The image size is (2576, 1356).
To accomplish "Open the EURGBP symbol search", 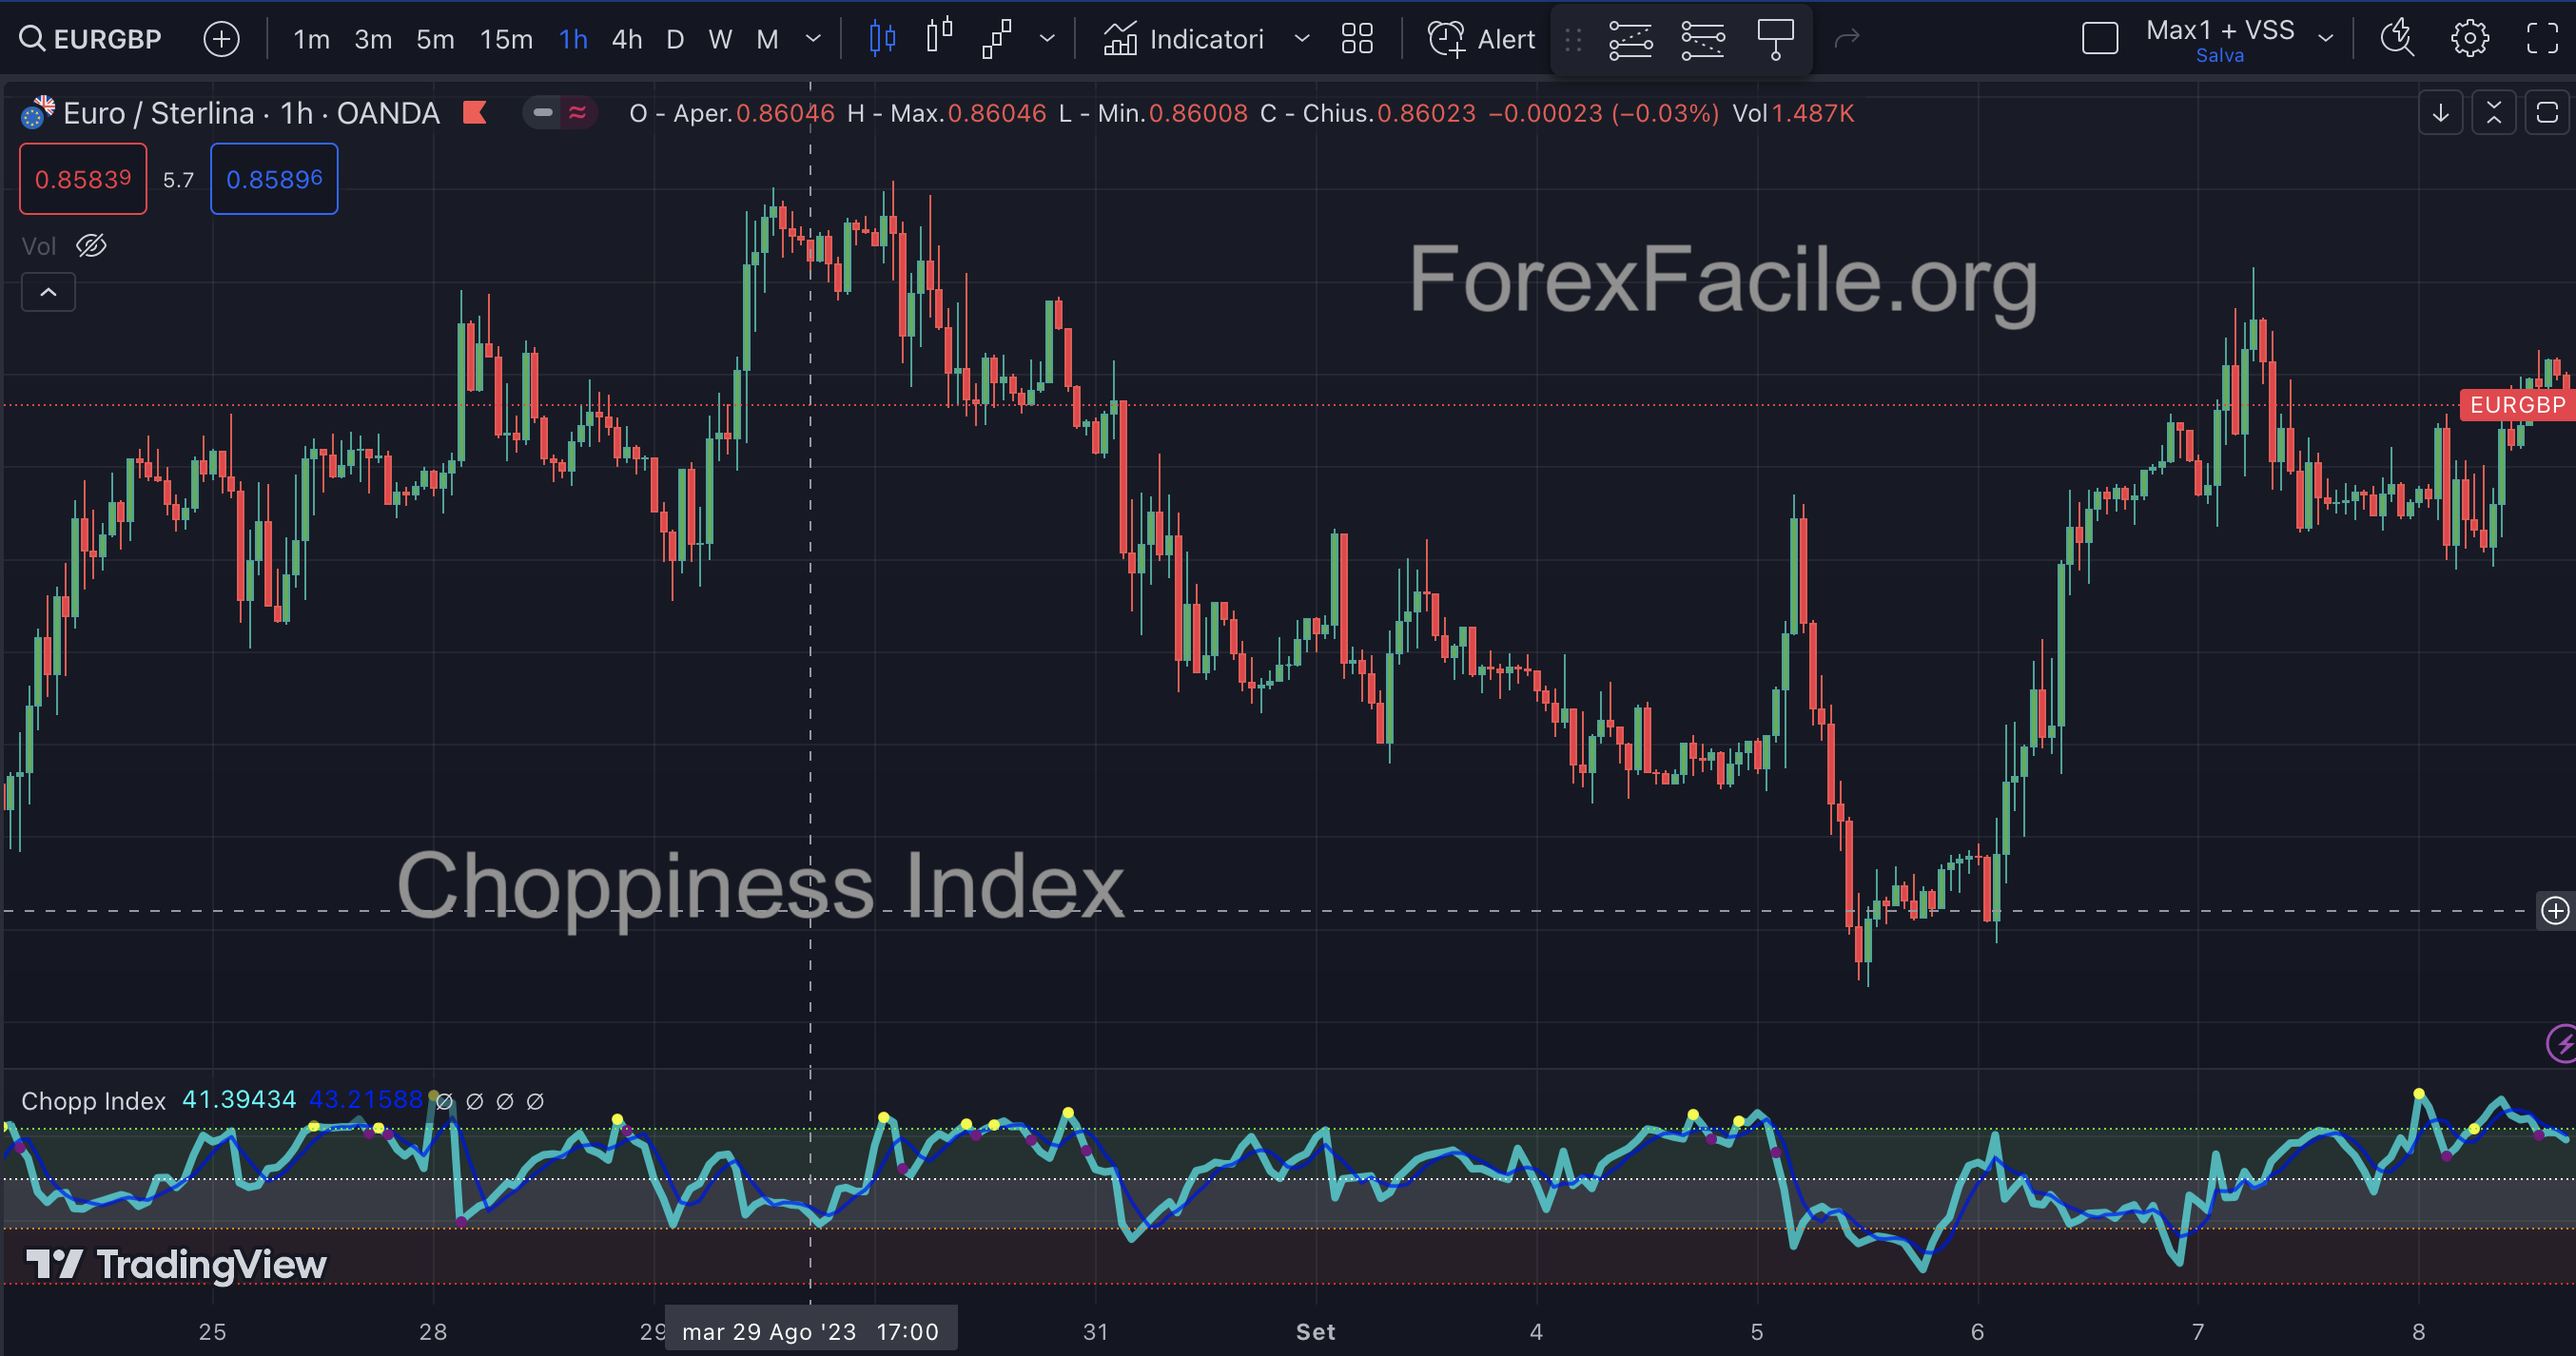I will pos(91,39).
